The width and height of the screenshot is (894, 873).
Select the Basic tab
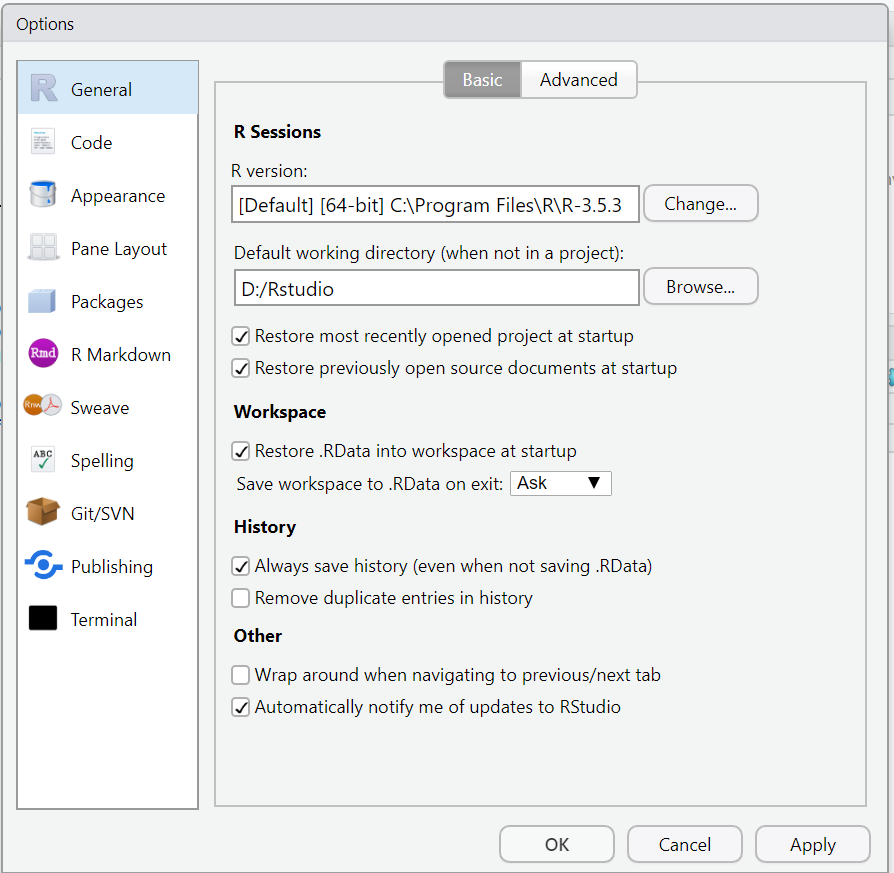coord(482,79)
